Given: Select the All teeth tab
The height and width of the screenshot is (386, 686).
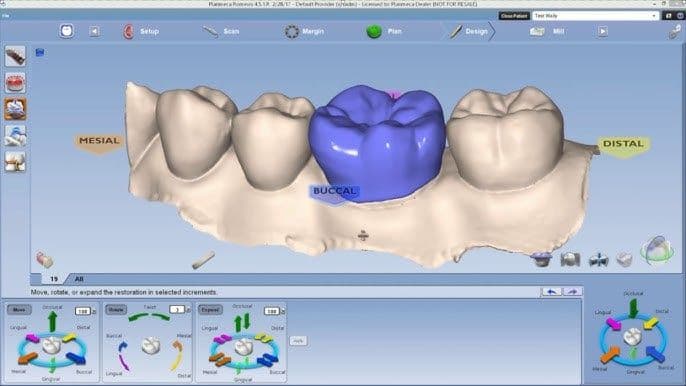Looking at the screenshot, I should [x=79, y=279].
